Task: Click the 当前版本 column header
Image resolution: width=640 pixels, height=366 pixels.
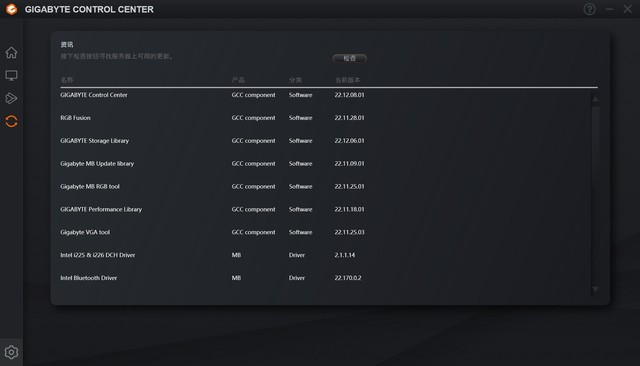Action: [347, 80]
